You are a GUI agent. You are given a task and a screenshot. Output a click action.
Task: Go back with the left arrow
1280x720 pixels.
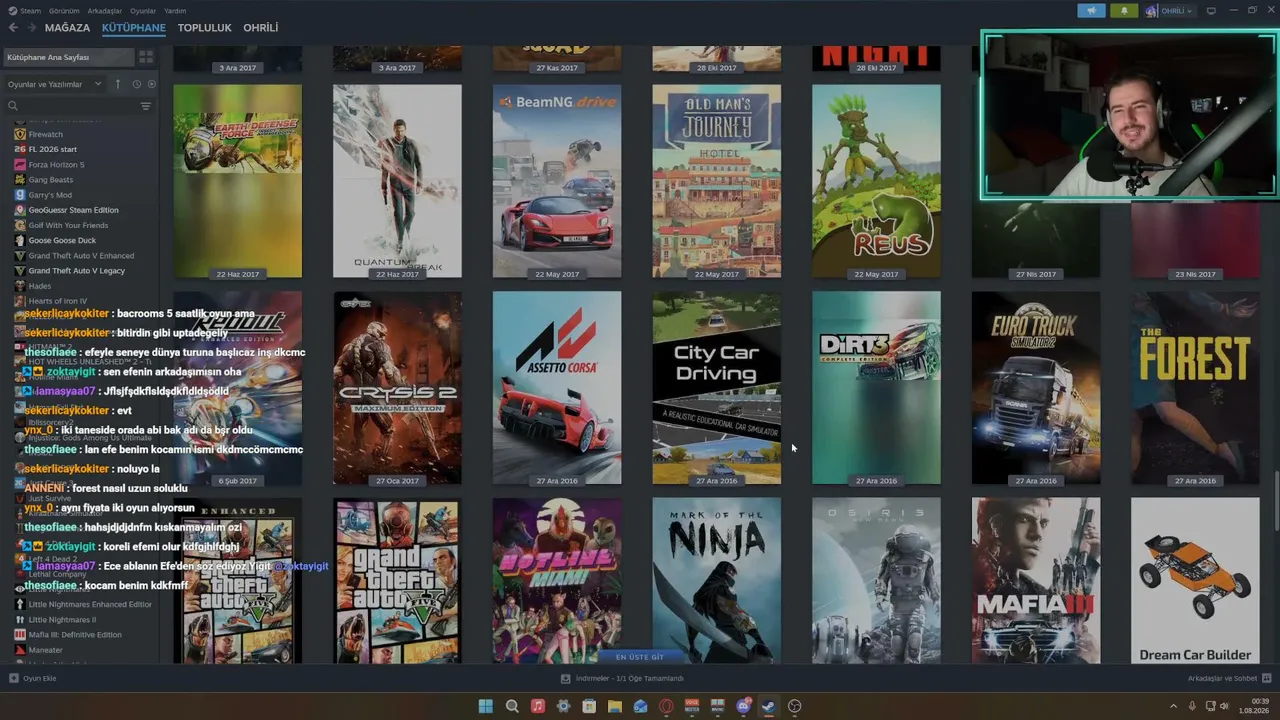coord(13,28)
